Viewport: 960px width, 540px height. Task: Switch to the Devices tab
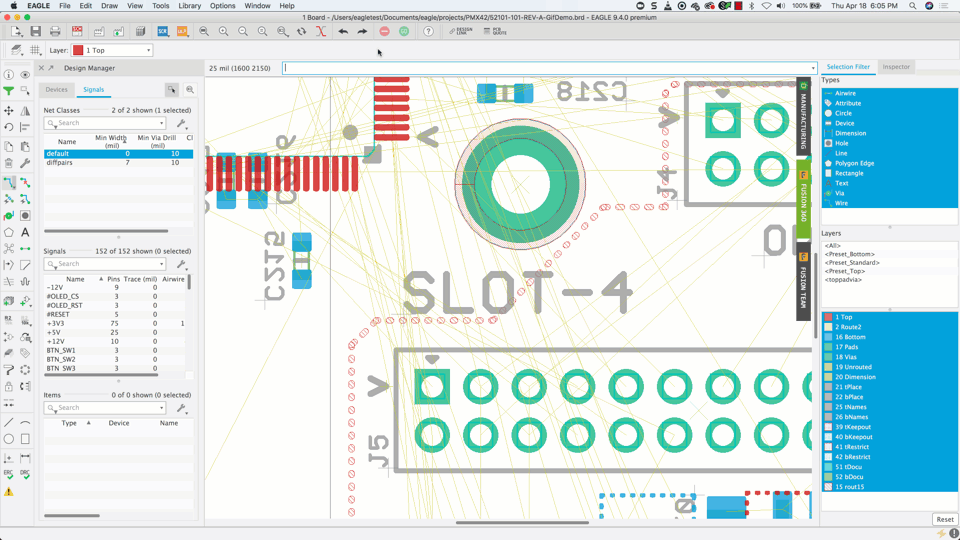pyautogui.click(x=56, y=90)
